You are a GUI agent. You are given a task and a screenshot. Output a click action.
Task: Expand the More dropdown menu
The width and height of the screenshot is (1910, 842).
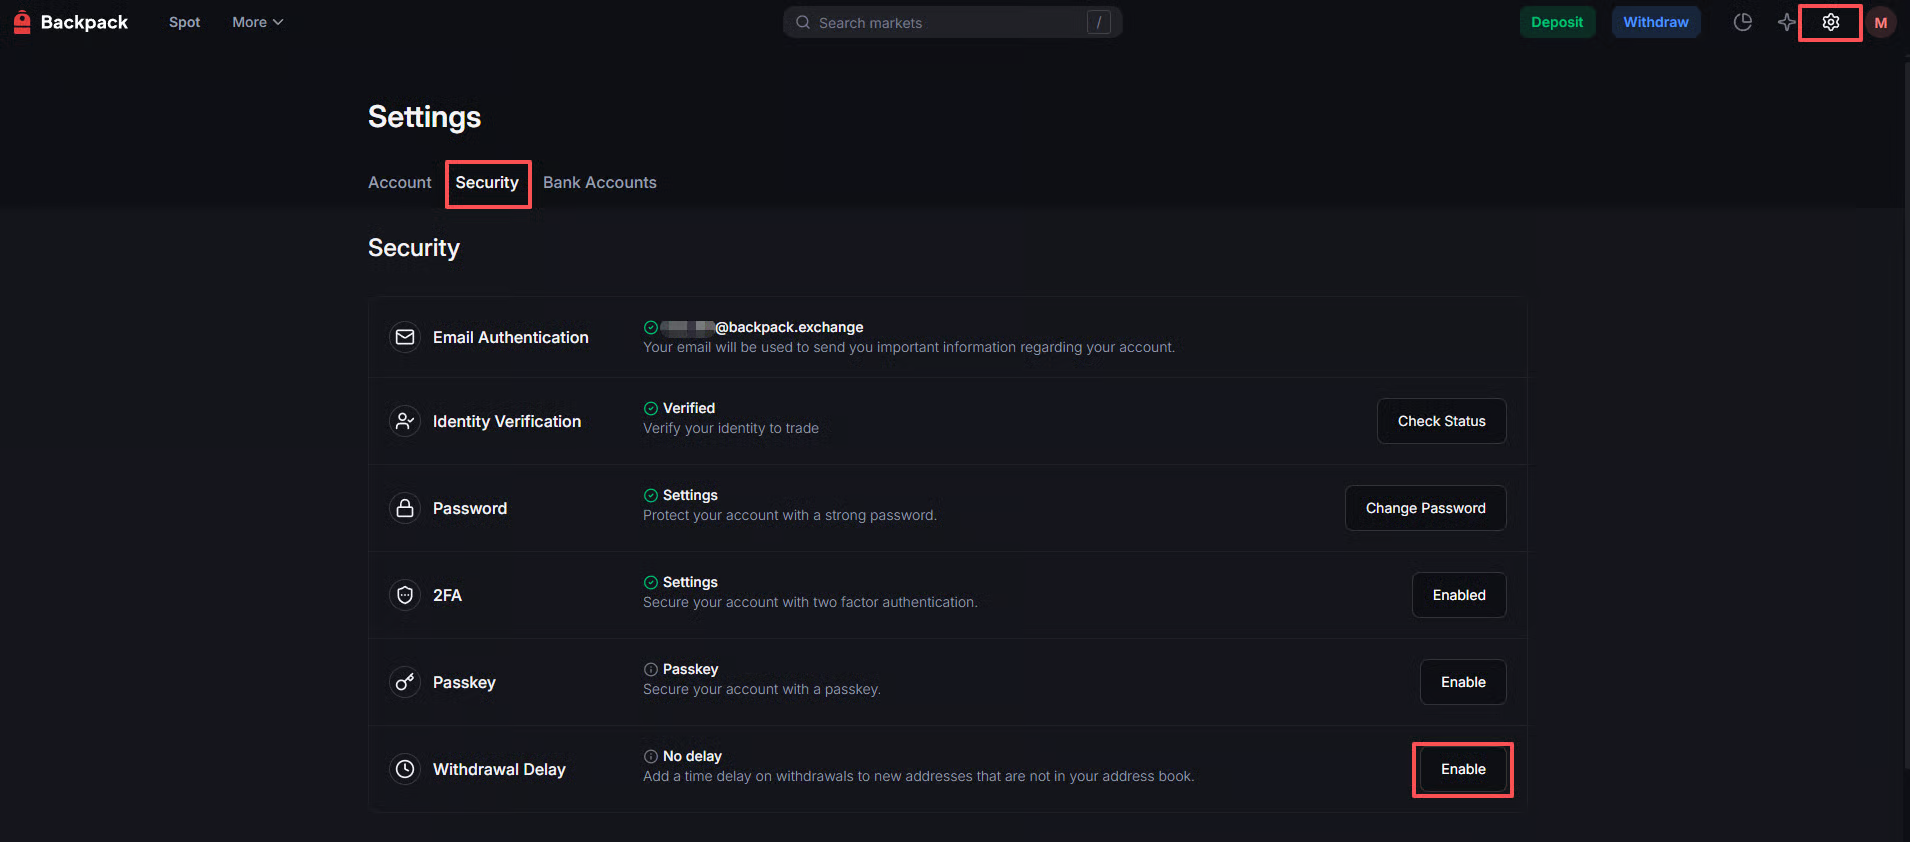(257, 22)
